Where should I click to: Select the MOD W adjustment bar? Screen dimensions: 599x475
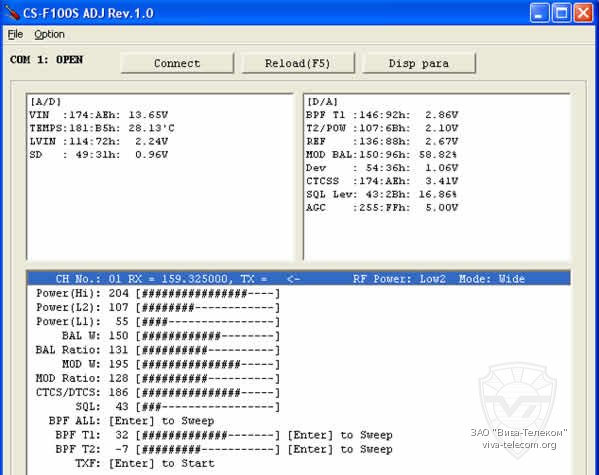(x=208, y=364)
